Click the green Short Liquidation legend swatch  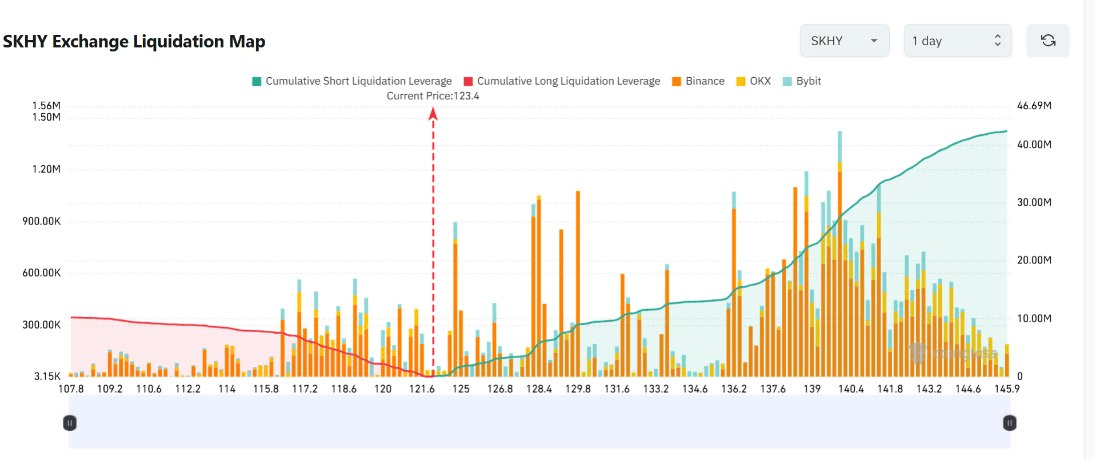tap(256, 81)
